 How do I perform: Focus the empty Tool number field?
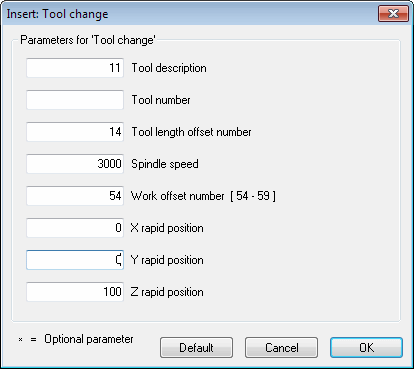coord(75,100)
